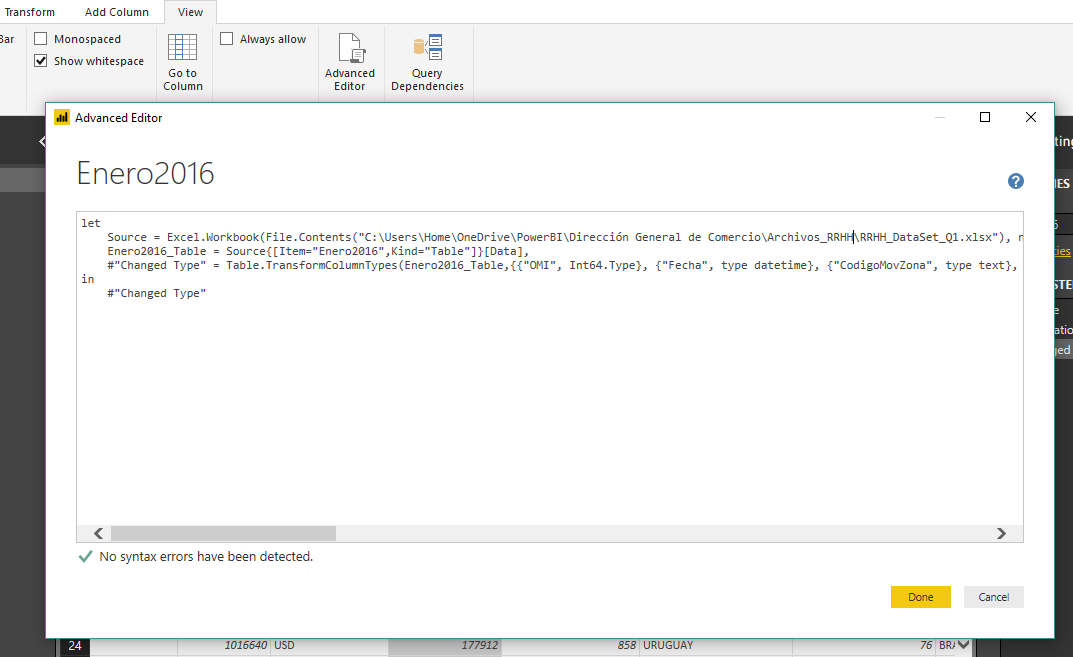Enable the Monospaced option

tap(40, 38)
